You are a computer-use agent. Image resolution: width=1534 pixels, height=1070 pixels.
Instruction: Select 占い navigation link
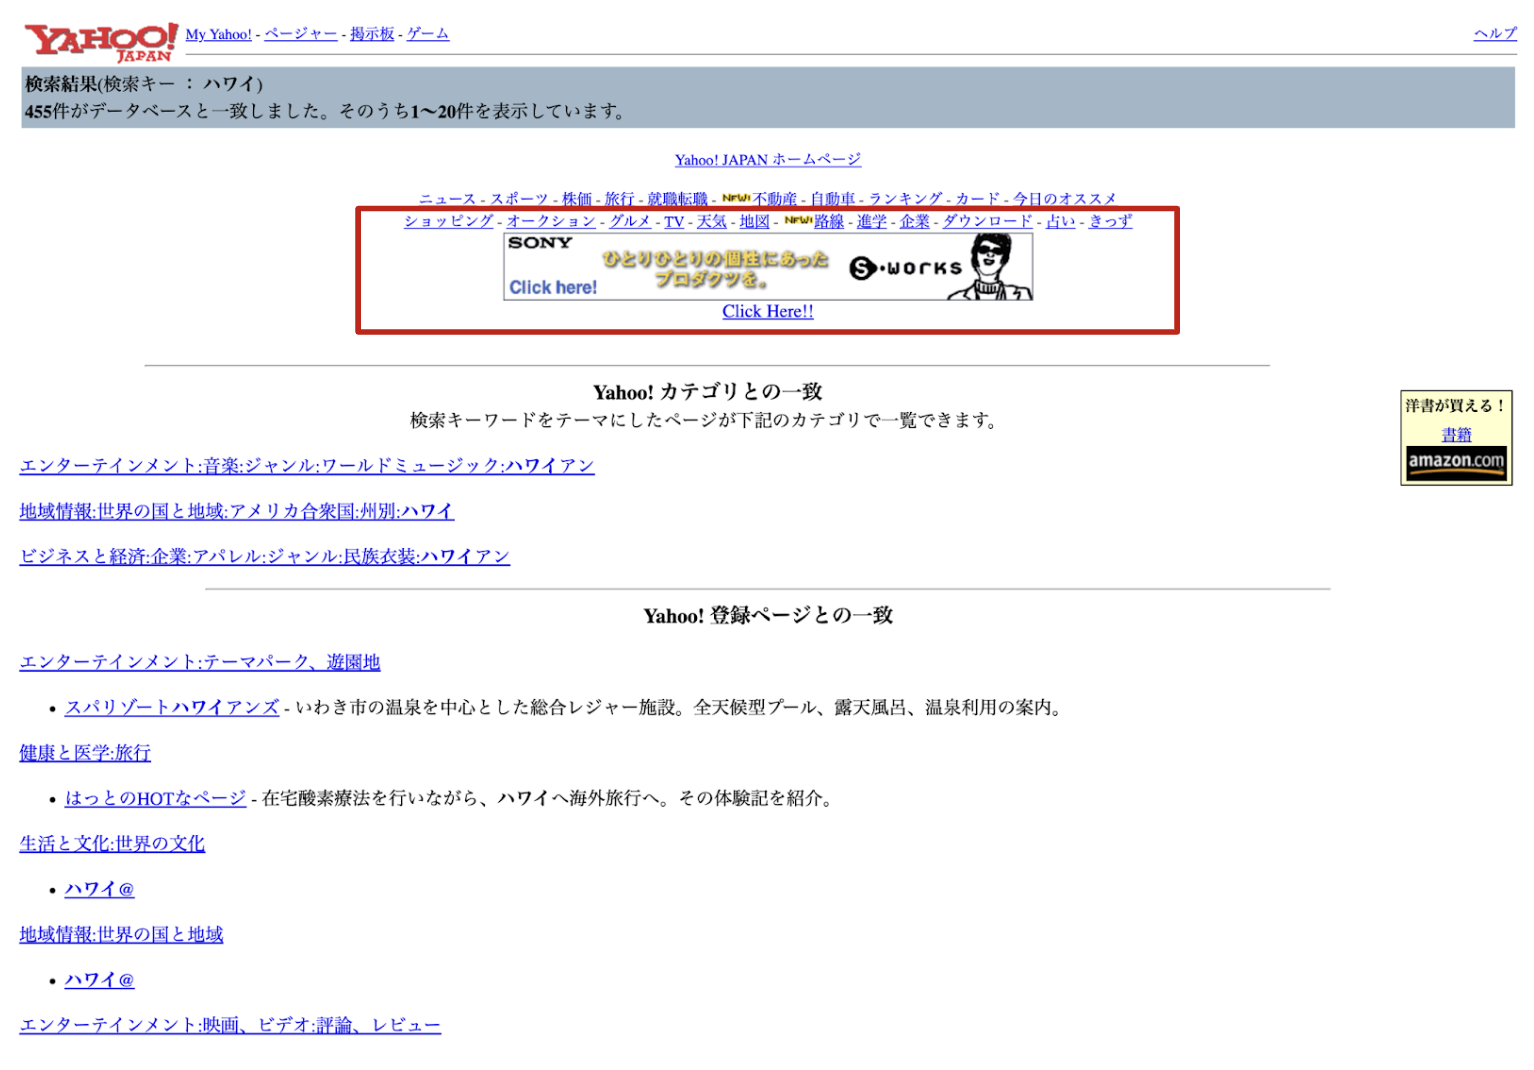[x=1061, y=222]
